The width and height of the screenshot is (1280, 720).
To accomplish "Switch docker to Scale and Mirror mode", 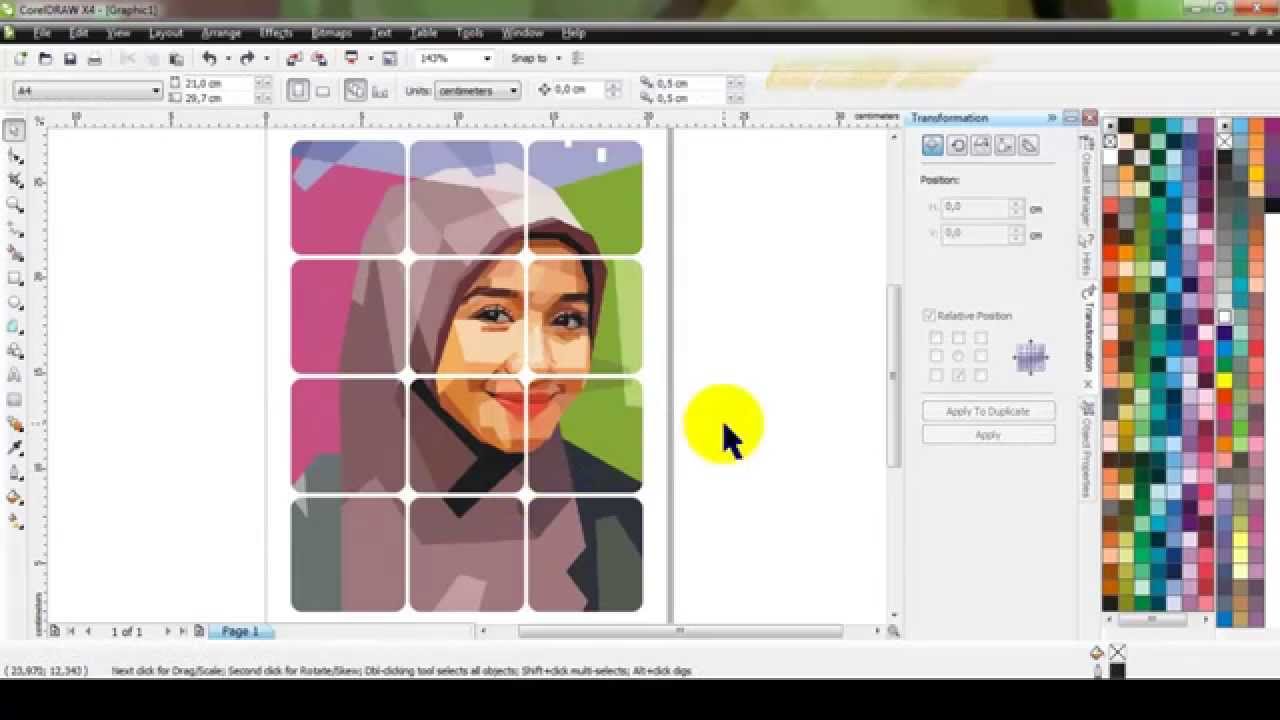I will point(981,146).
